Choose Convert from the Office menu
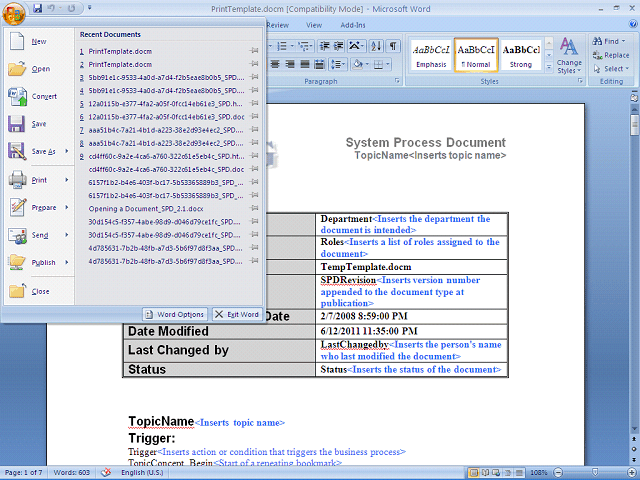The image size is (640, 480). (39, 97)
